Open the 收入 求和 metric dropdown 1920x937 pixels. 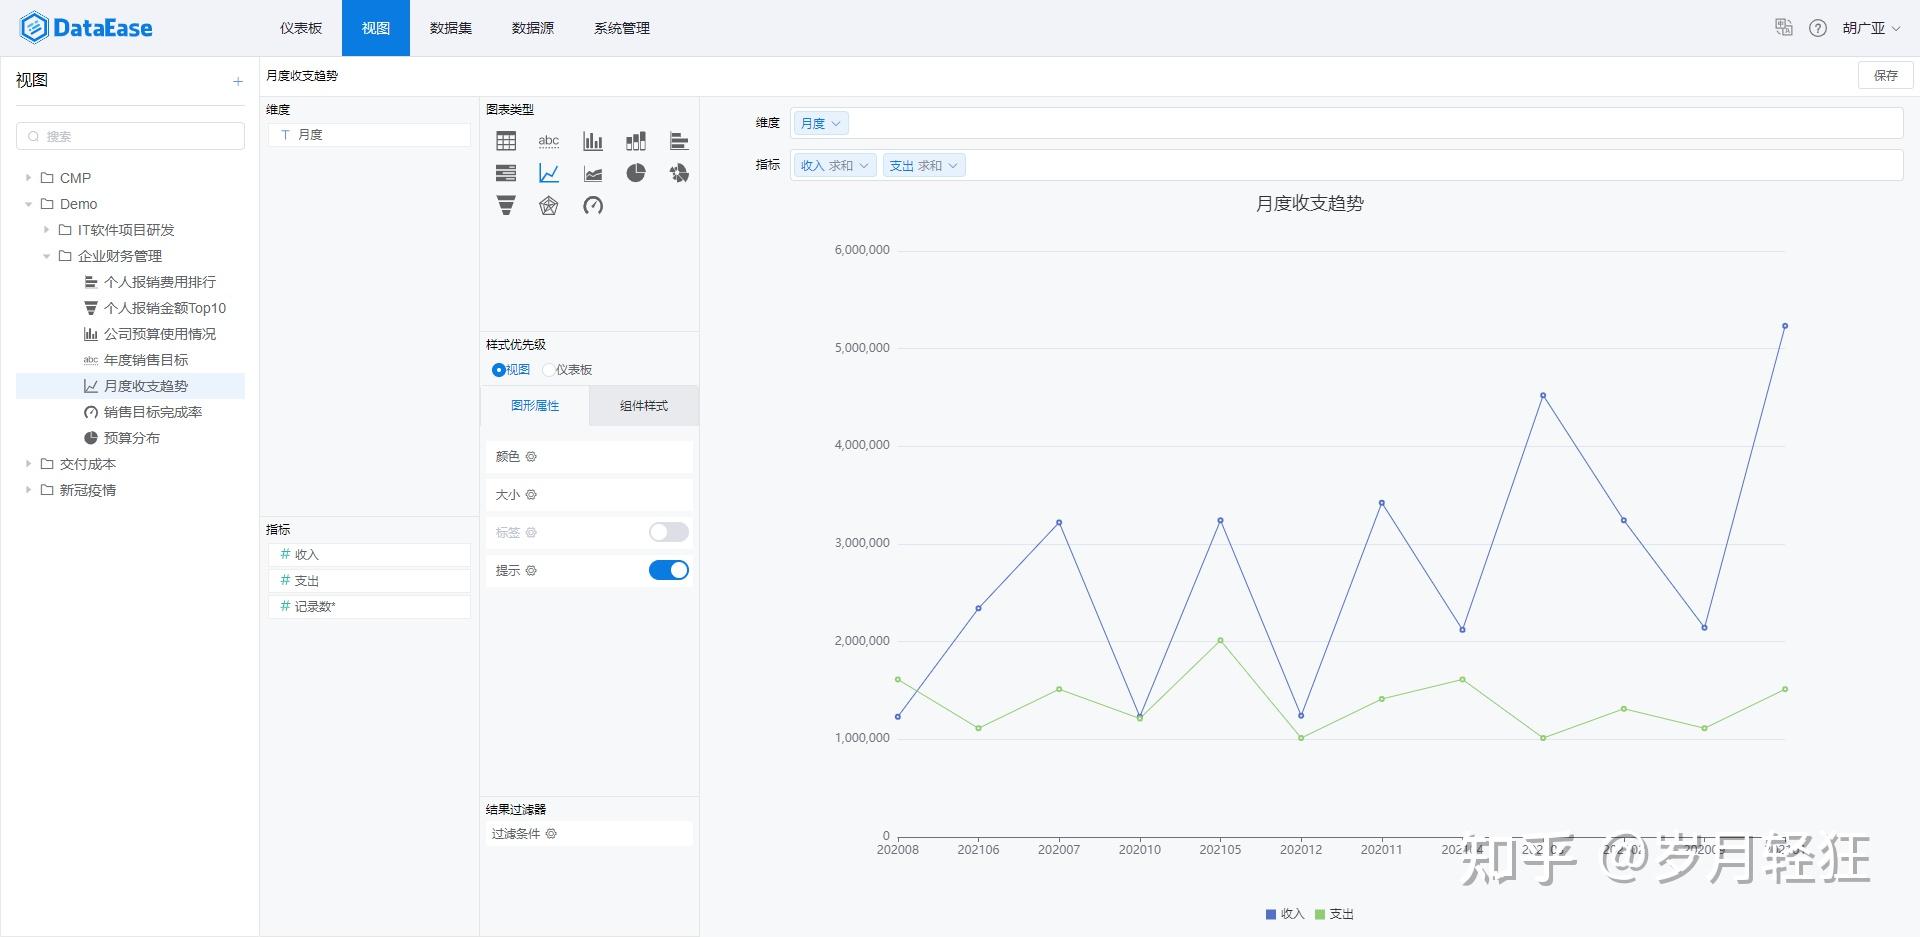click(x=834, y=165)
